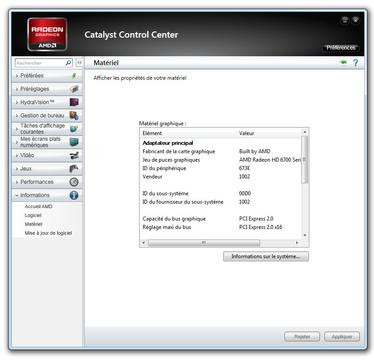
Task: Open the Logiciel page
Action: pyautogui.click(x=33, y=215)
